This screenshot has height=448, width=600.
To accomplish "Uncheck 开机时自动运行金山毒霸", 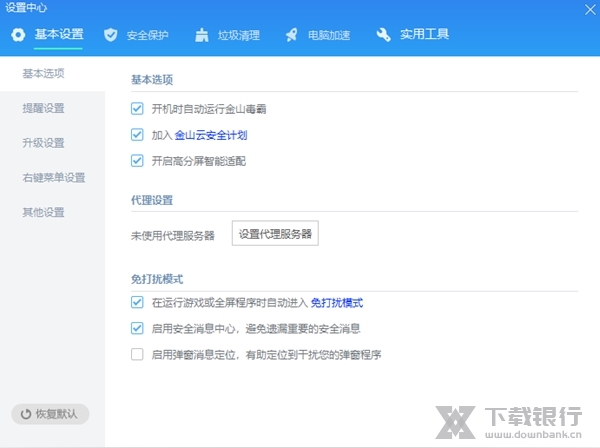I will tap(137, 109).
